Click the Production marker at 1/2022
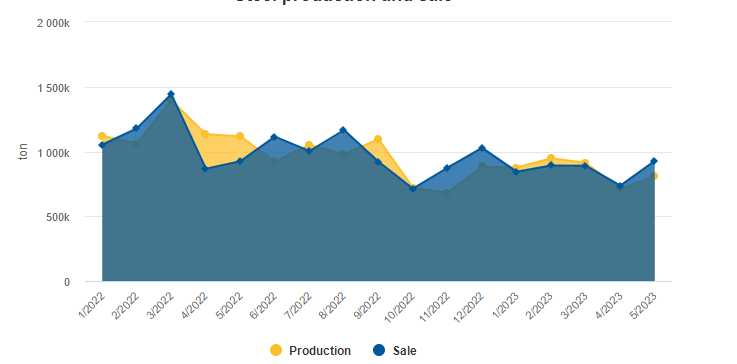 click(x=102, y=136)
